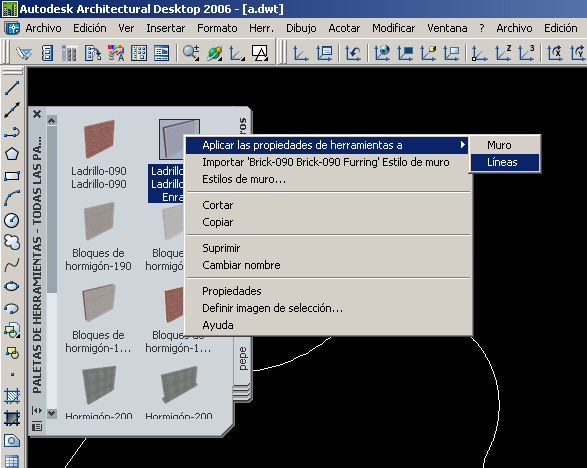Screen dimensions: 587x468
Task: Open the Insertar menu
Action: click(165, 28)
